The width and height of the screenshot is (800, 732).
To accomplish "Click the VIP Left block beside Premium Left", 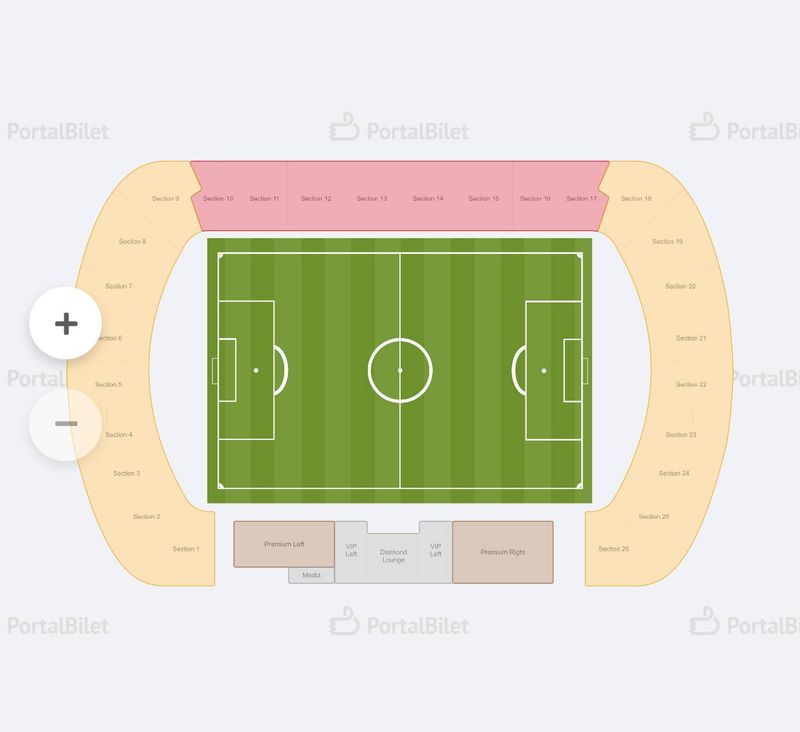I will click(x=351, y=550).
